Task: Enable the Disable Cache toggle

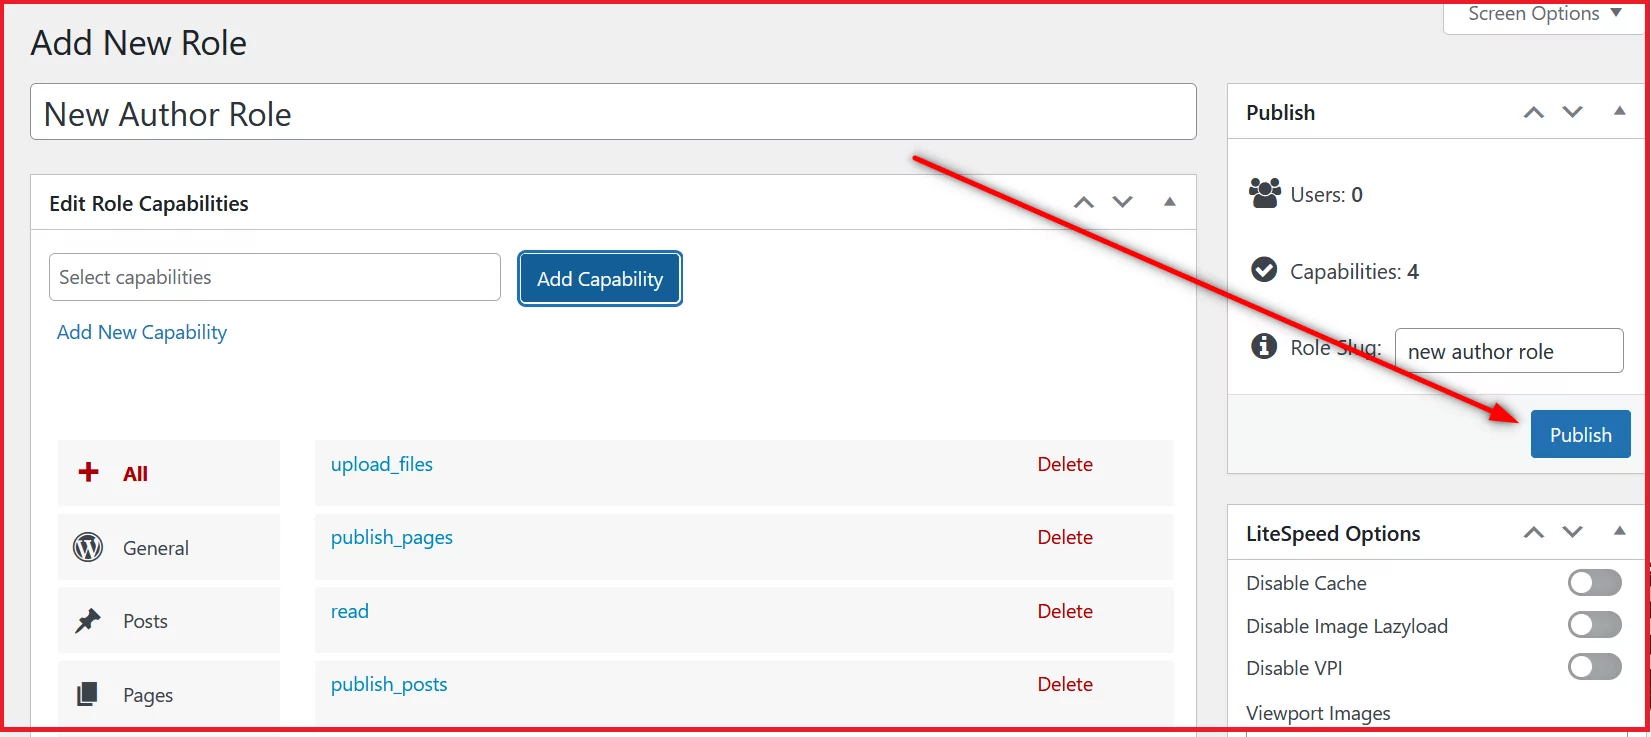Action: coord(1594,582)
